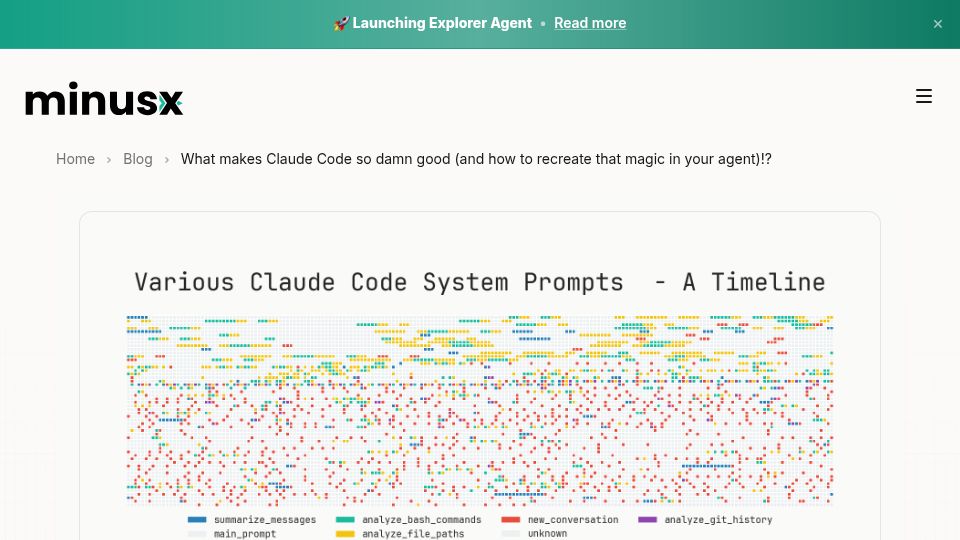Click the current article title breadcrumb text
Screen dimensions: 960x540
tap(476, 159)
